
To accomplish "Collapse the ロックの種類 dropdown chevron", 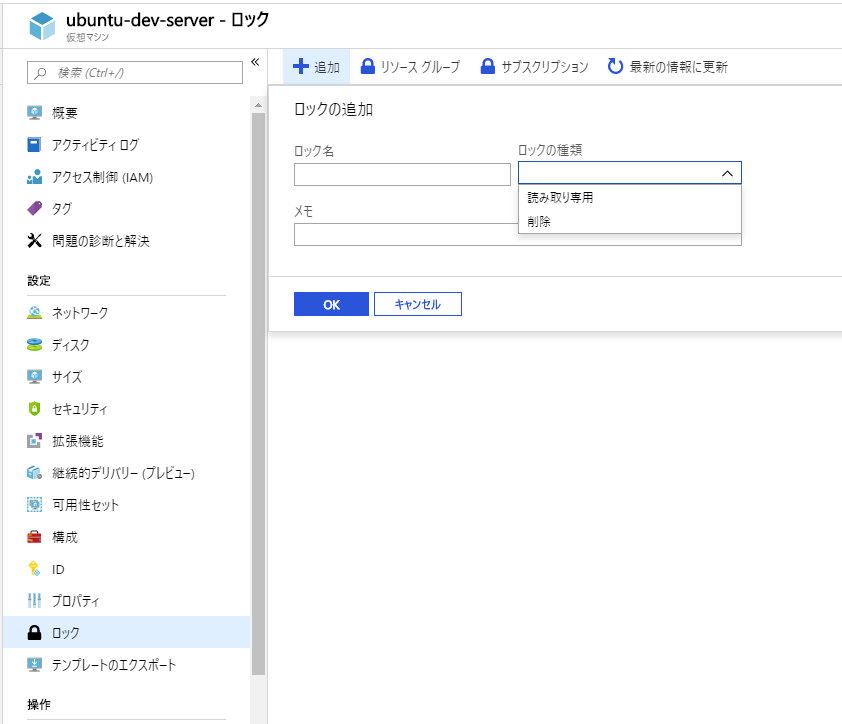I will click(729, 173).
